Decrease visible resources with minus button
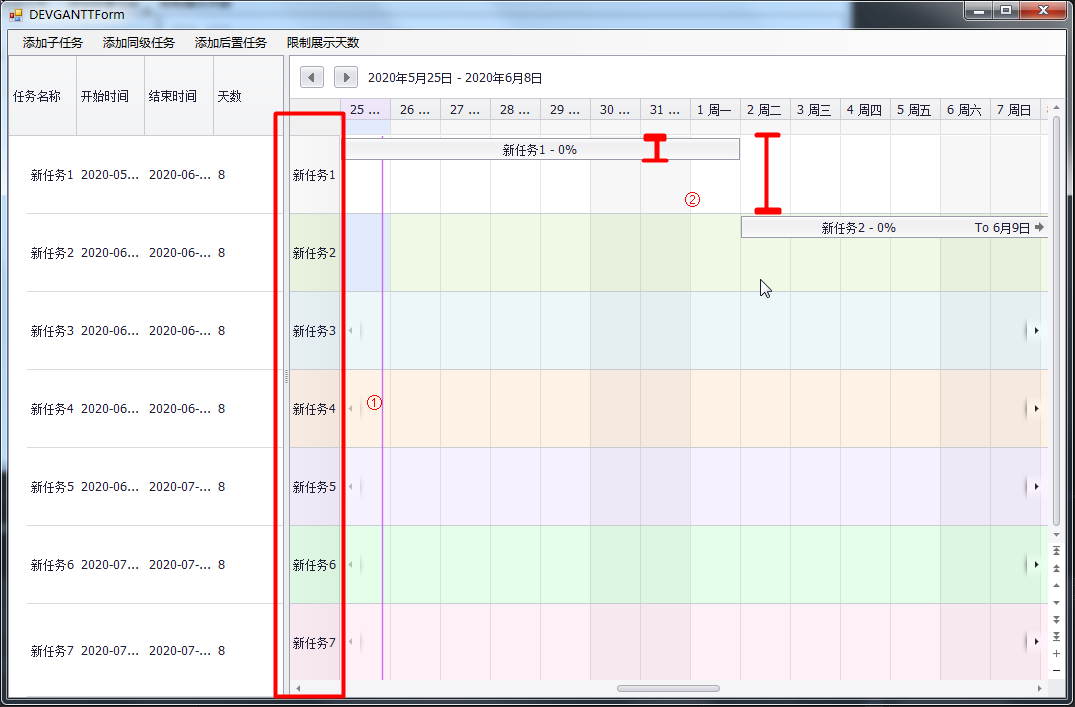Image resolution: width=1075 pixels, height=707 pixels. 1056,671
